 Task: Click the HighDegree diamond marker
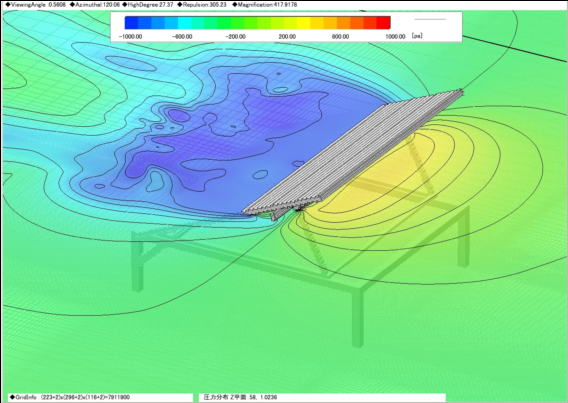[125, 5]
